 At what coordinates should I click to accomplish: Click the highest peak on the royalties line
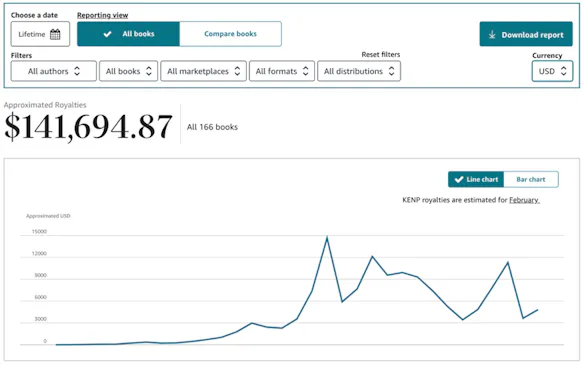pos(327,237)
